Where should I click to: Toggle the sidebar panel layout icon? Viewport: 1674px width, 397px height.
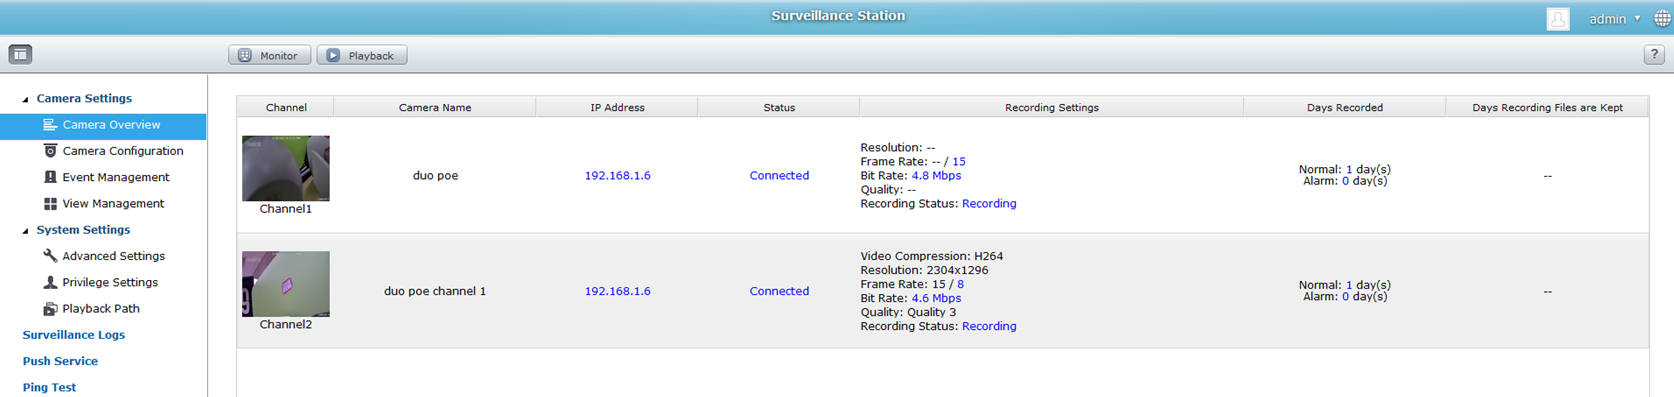click(20, 55)
